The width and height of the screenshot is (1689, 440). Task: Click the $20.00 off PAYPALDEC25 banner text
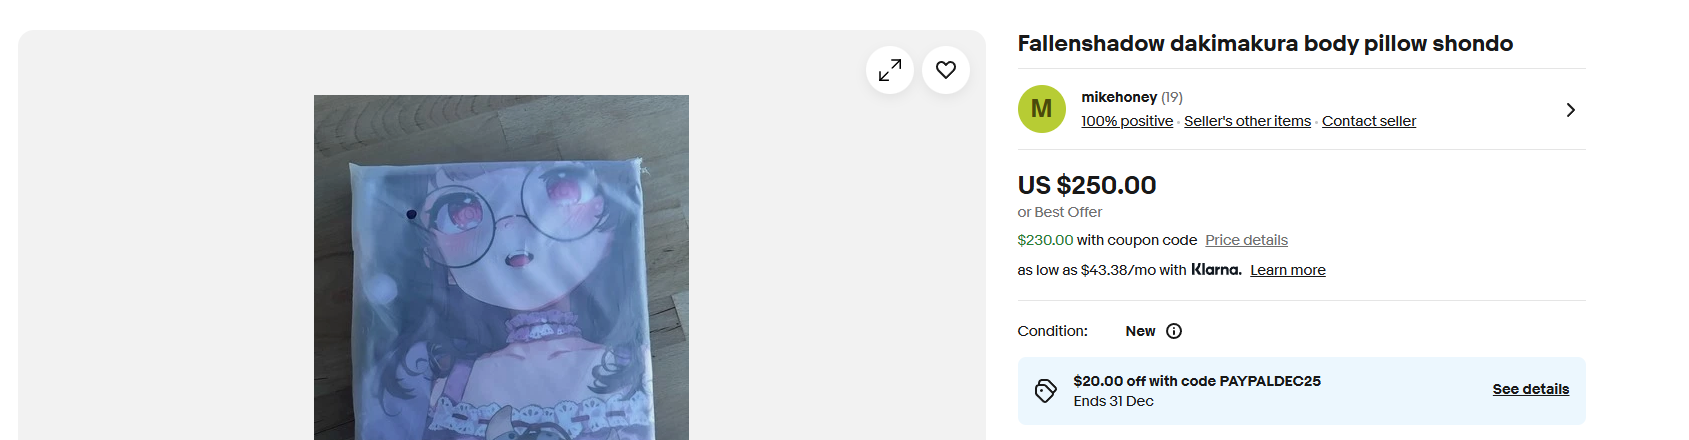click(x=1197, y=381)
